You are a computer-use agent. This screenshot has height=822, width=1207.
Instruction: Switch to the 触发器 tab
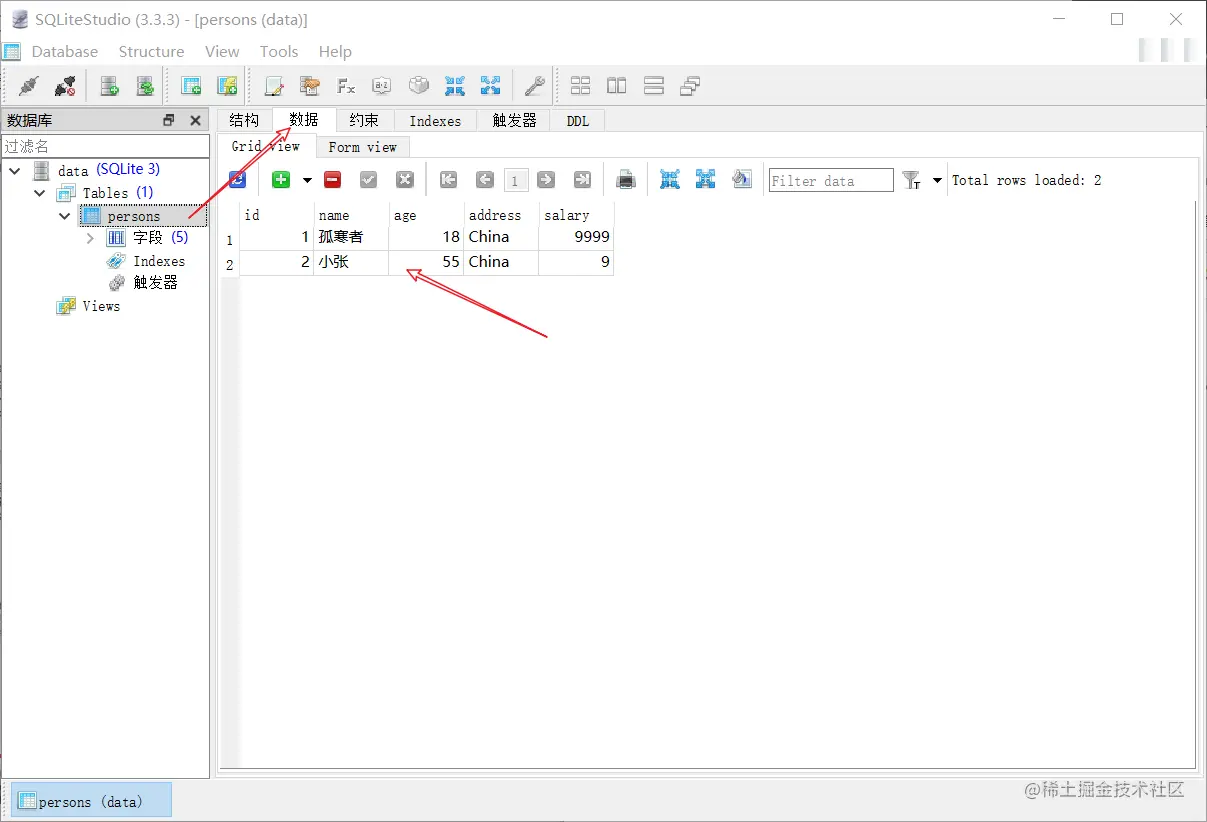(514, 120)
